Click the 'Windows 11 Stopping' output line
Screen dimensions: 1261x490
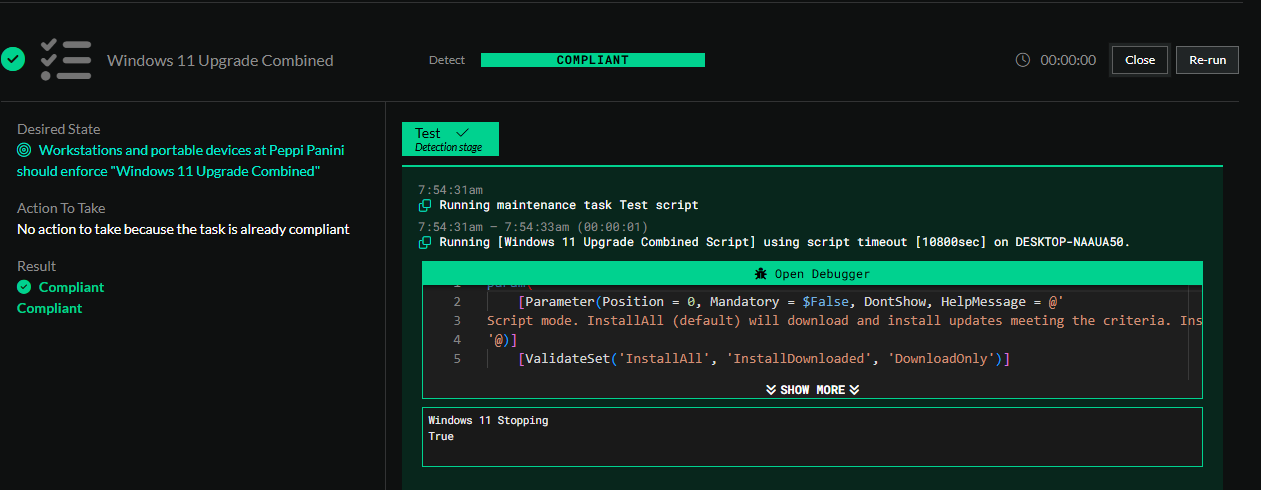tap(488, 420)
